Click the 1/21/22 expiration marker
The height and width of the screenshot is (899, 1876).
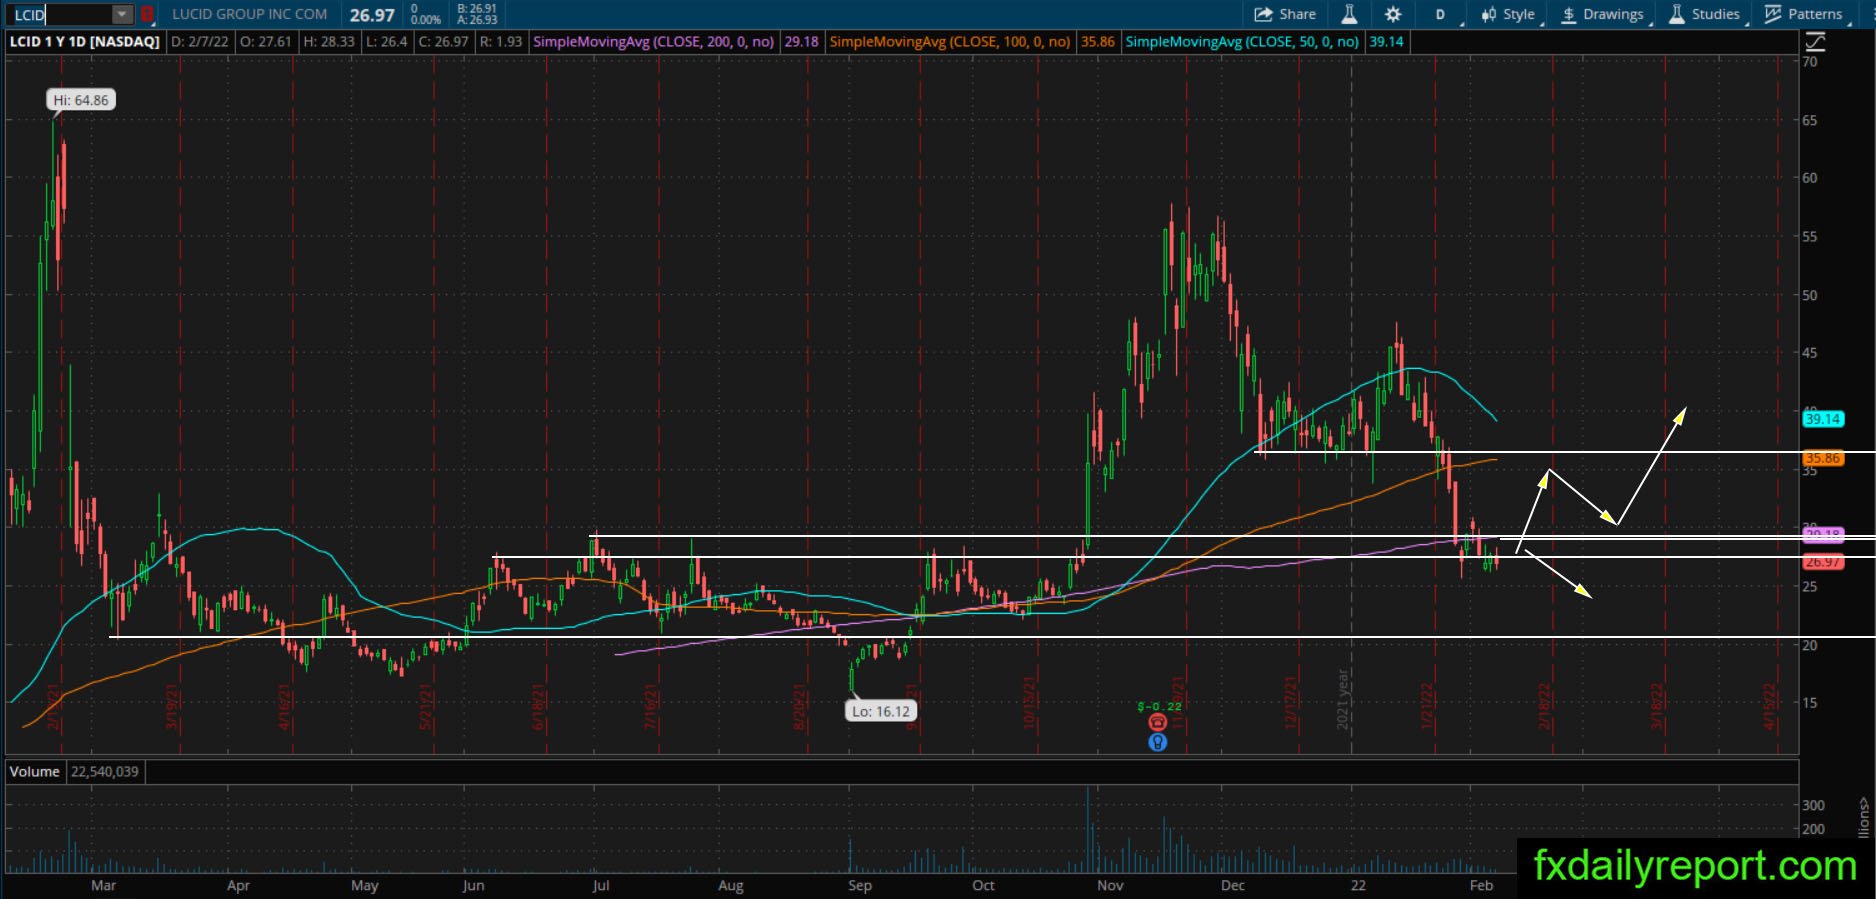click(x=1428, y=706)
